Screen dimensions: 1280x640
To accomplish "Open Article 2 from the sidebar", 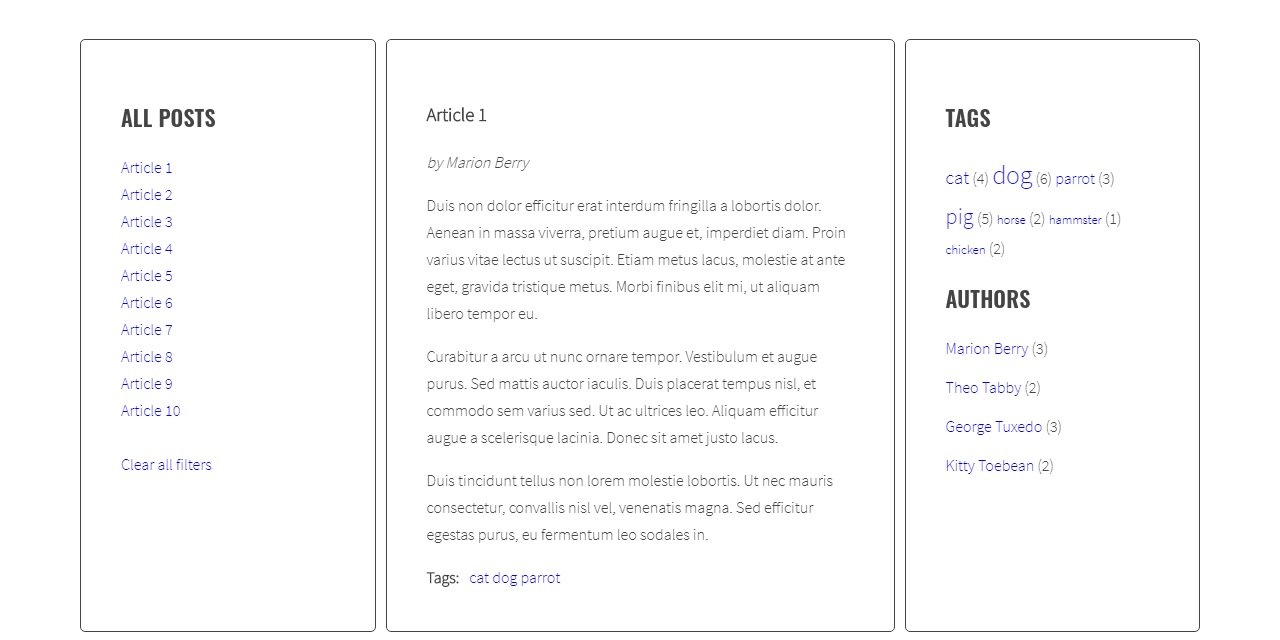I will (146, 194).
